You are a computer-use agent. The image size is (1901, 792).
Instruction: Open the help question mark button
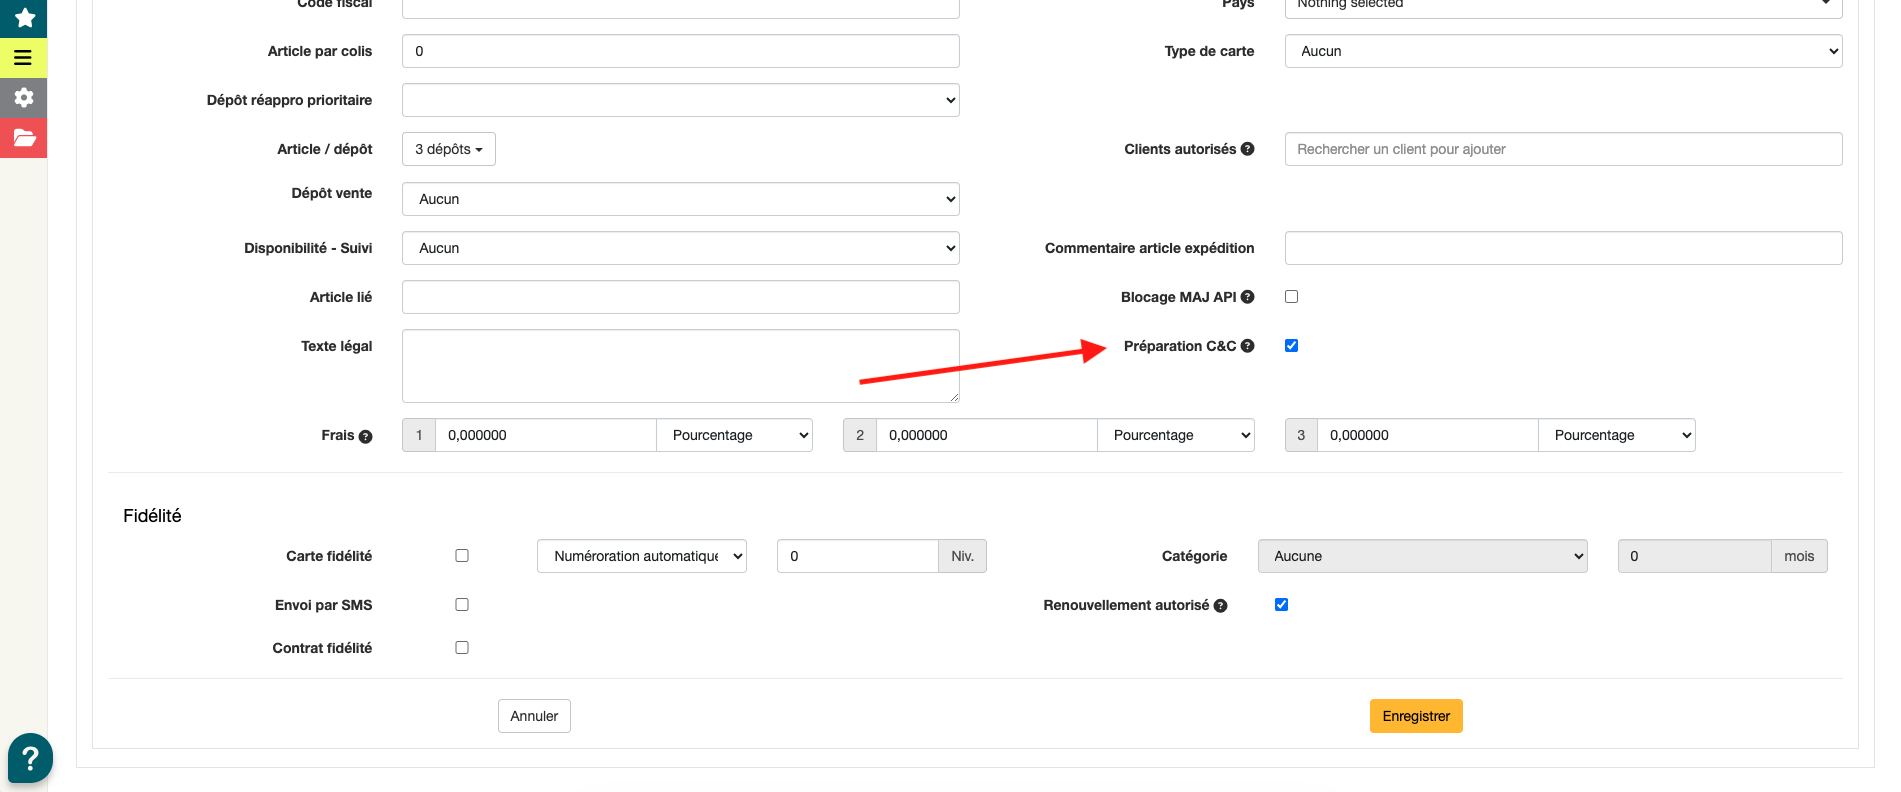click(x=30, y=758)
